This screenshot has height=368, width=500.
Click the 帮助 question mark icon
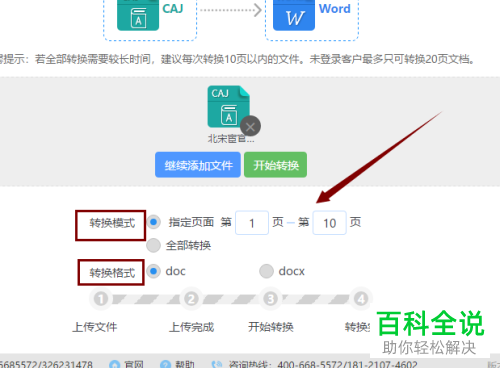[165, 364]
